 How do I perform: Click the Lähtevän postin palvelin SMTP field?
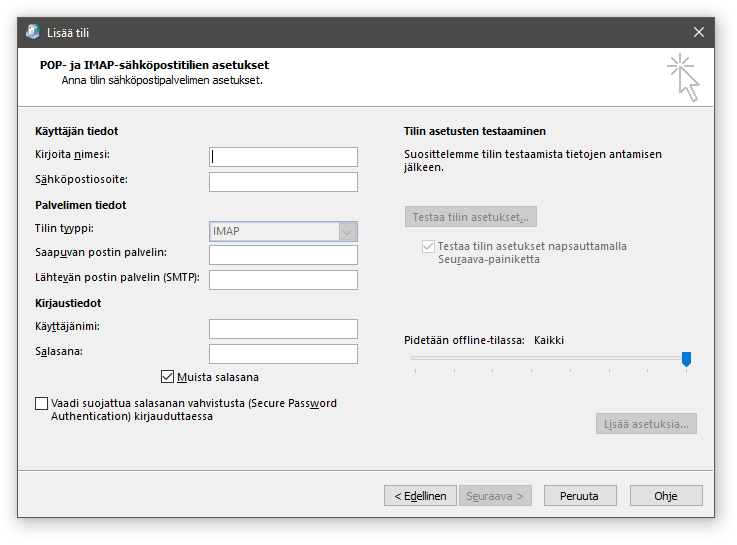pos(283,280)
